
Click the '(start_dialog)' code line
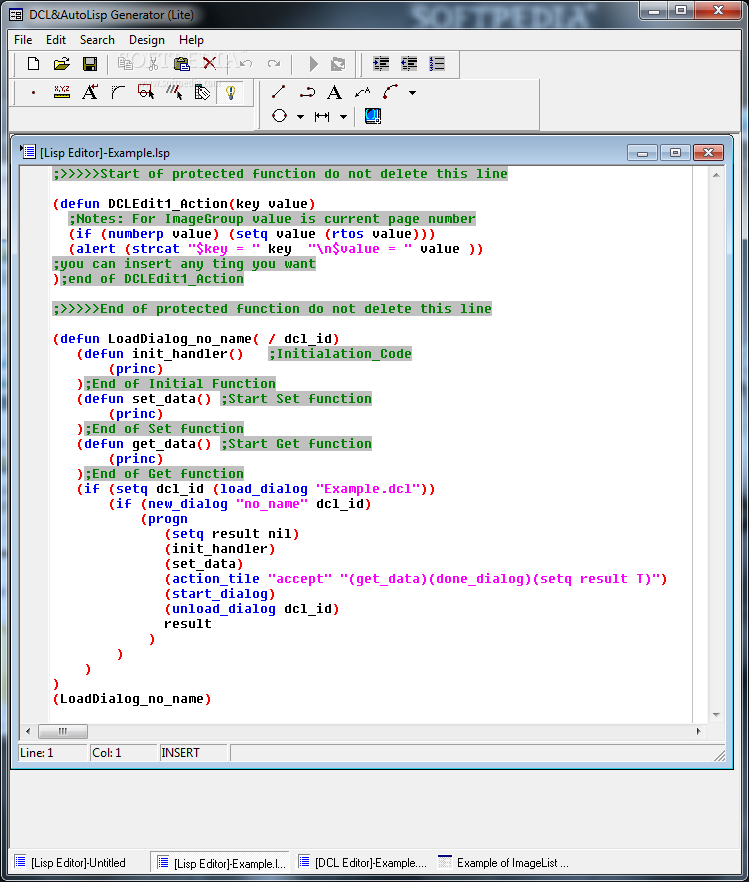coord(220,594)
